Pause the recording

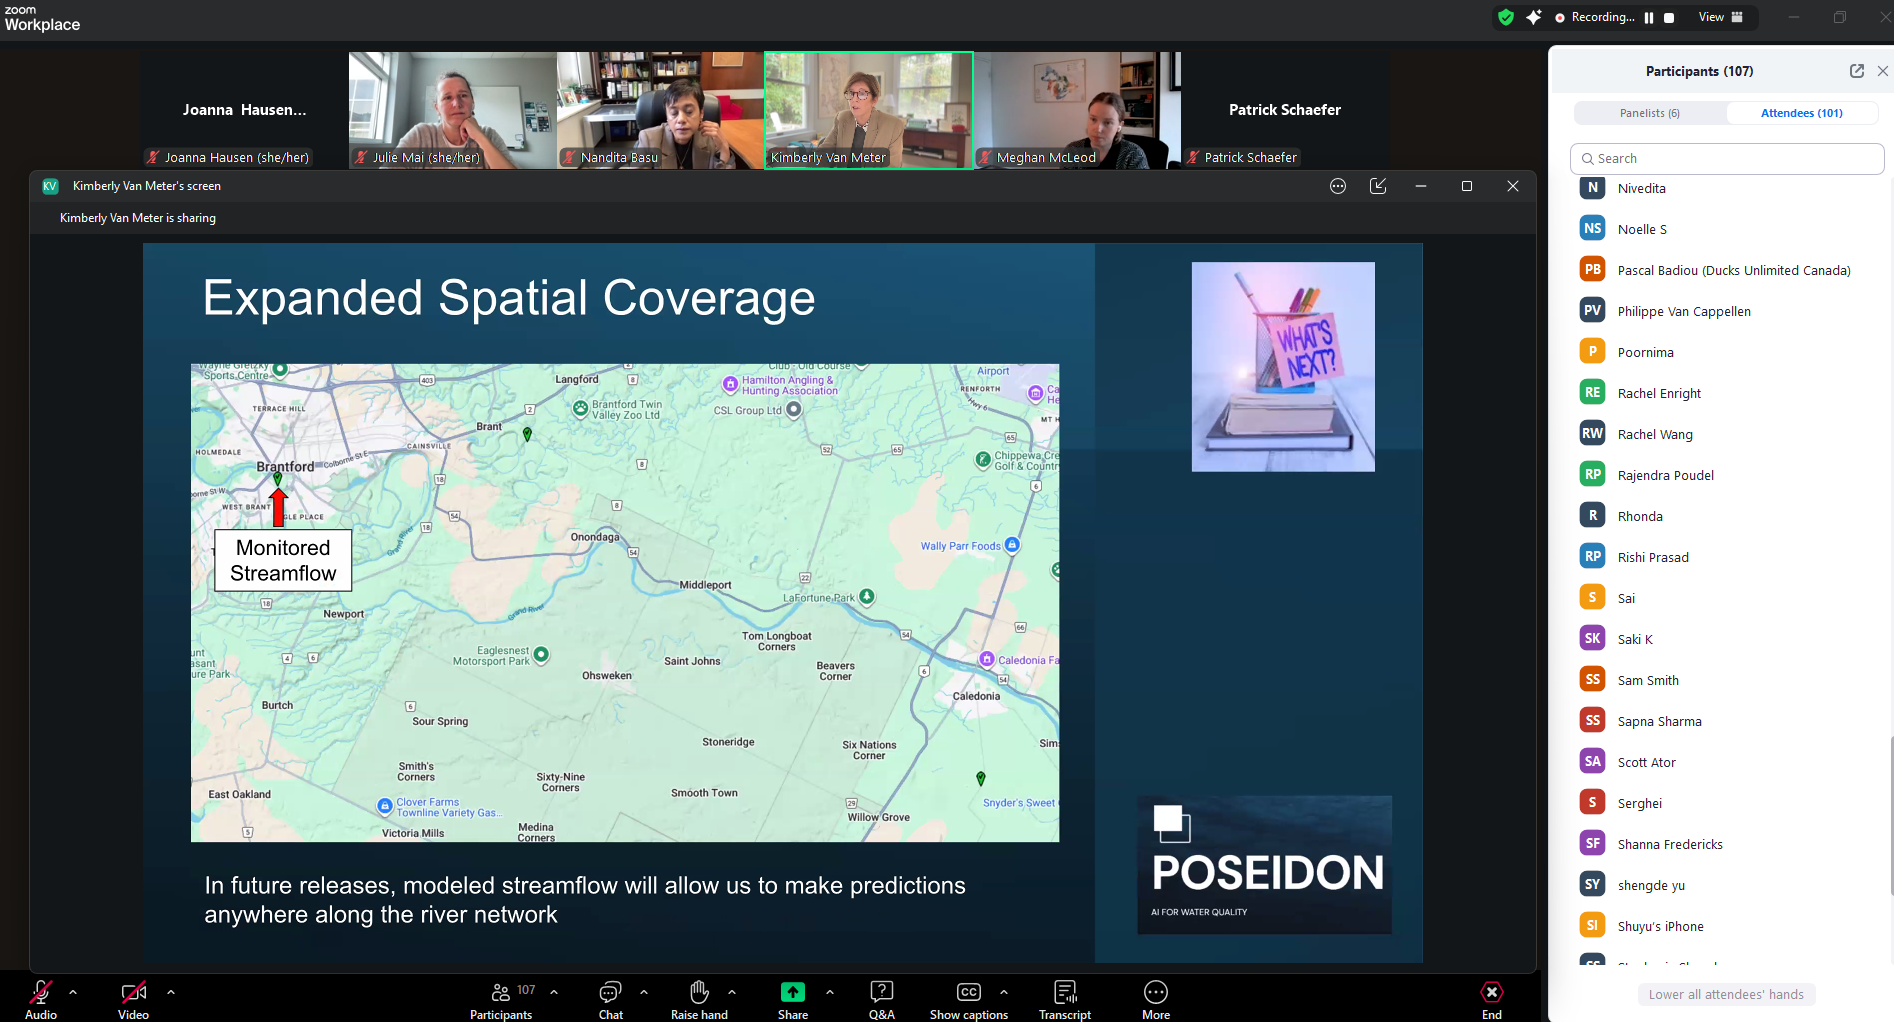[x=1649, y=18]
